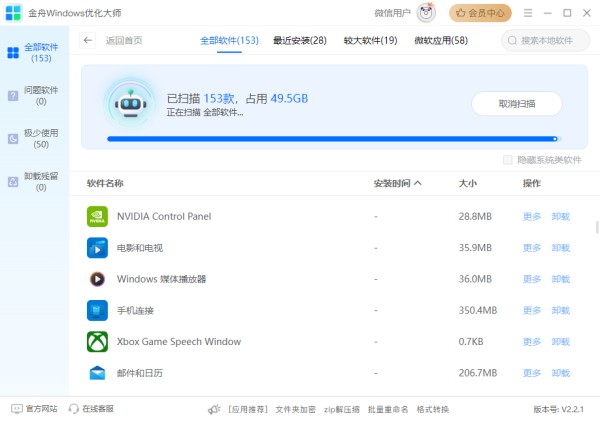Click 卸载 for Windows 媒体播放器
Viewport: 600px width, 422px height.
[561, 279]
